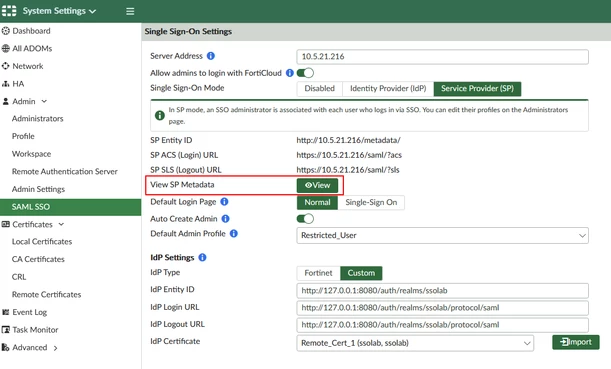611x369 pixels.
Task: Open the CRL page
Action: [19, 277]
